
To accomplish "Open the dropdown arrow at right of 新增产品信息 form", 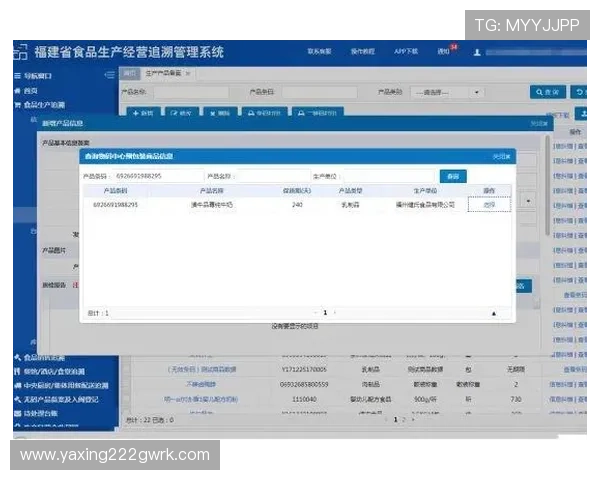I will click(528, 201).
